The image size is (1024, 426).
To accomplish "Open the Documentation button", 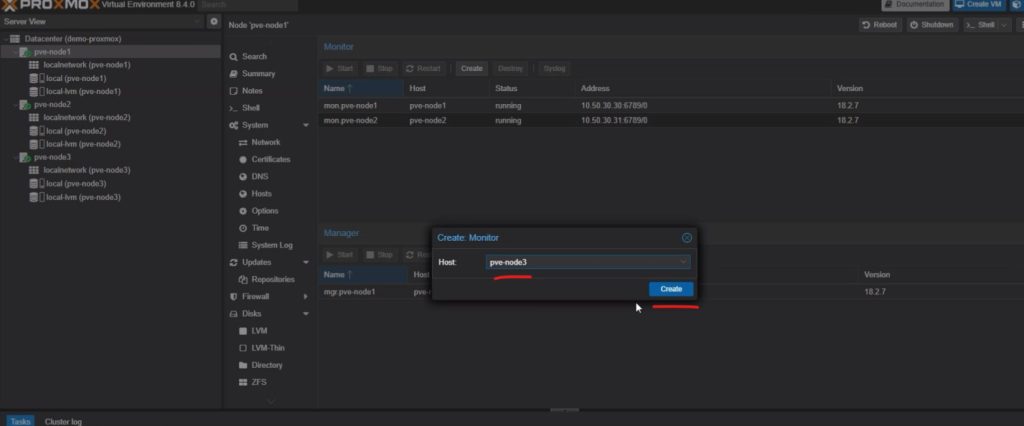I will tap(916, 5).
